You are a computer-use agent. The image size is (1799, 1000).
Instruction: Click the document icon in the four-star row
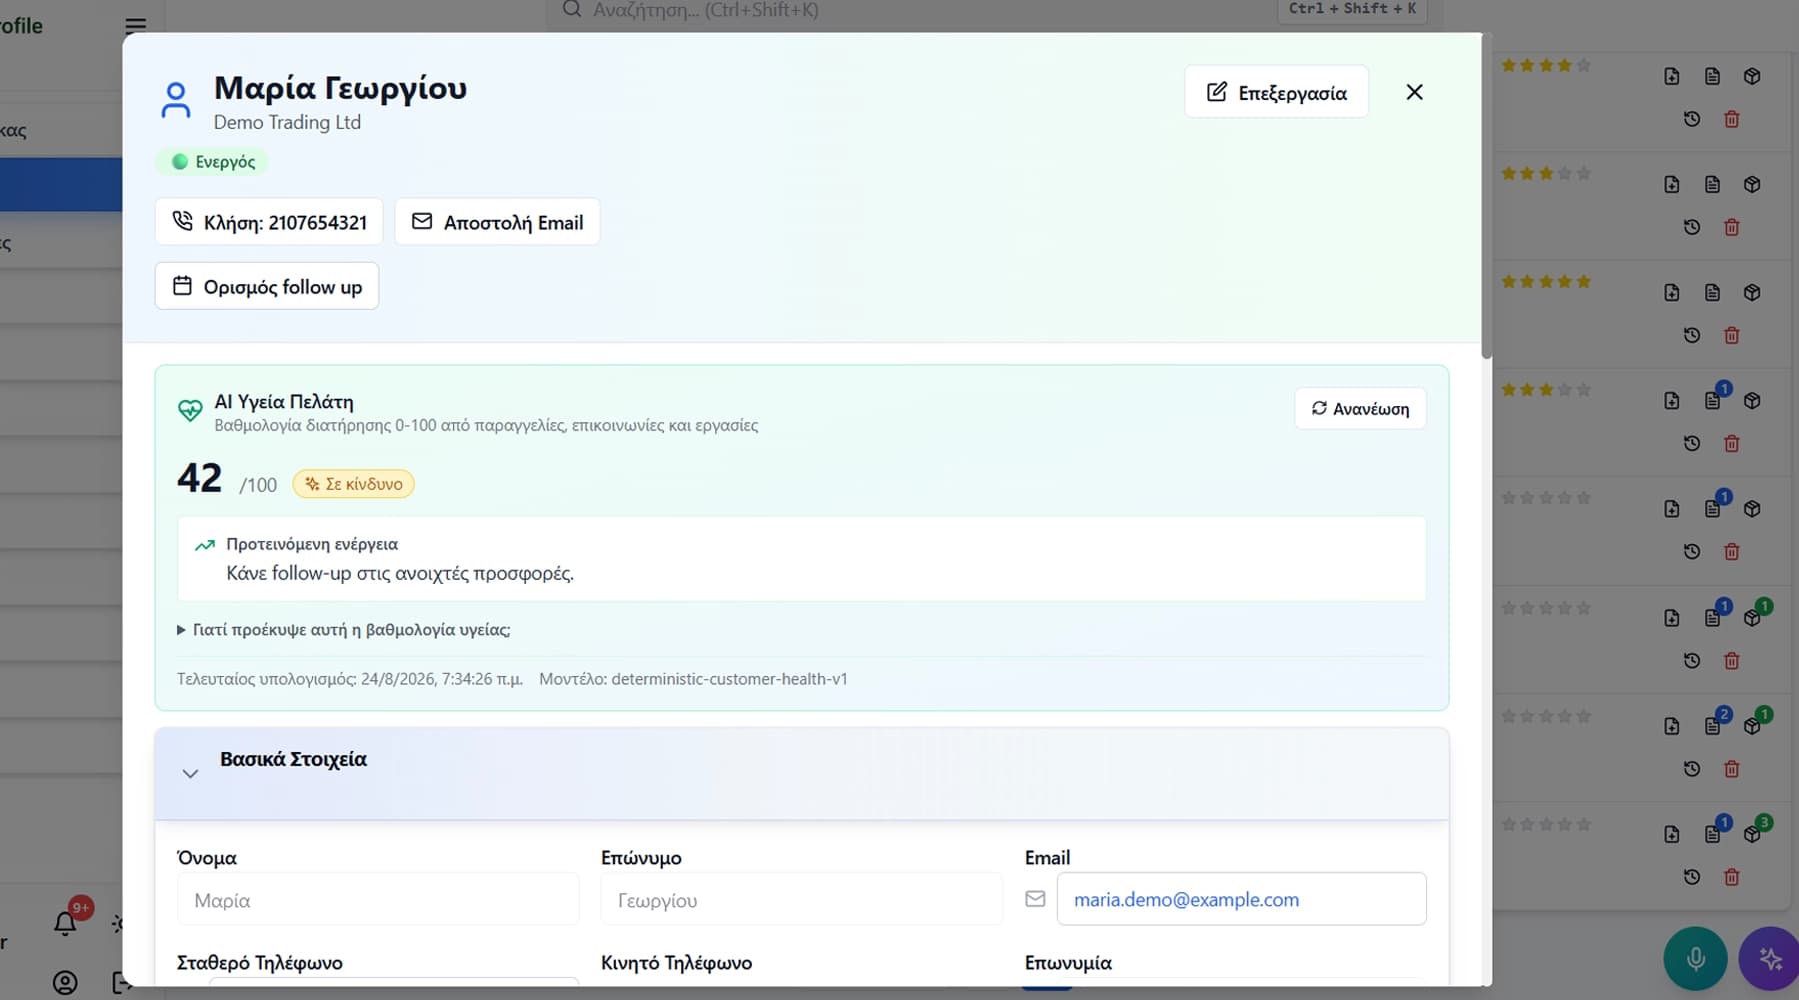pos(1712,76)
